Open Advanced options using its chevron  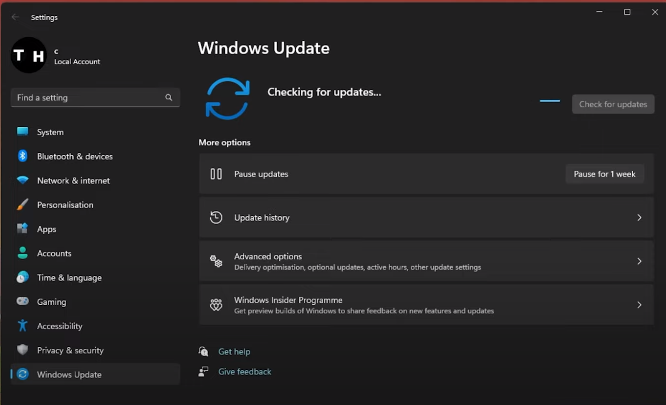[x=639, y=261]
